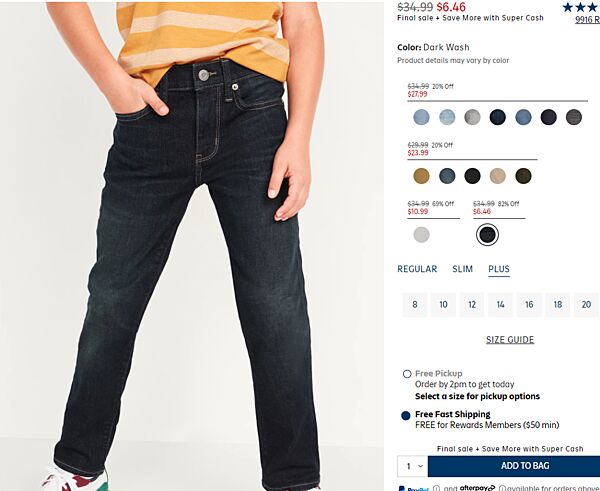600x491 pixels.
Task: Click the ADD TO BAG button
Action: tap(514, 466)
